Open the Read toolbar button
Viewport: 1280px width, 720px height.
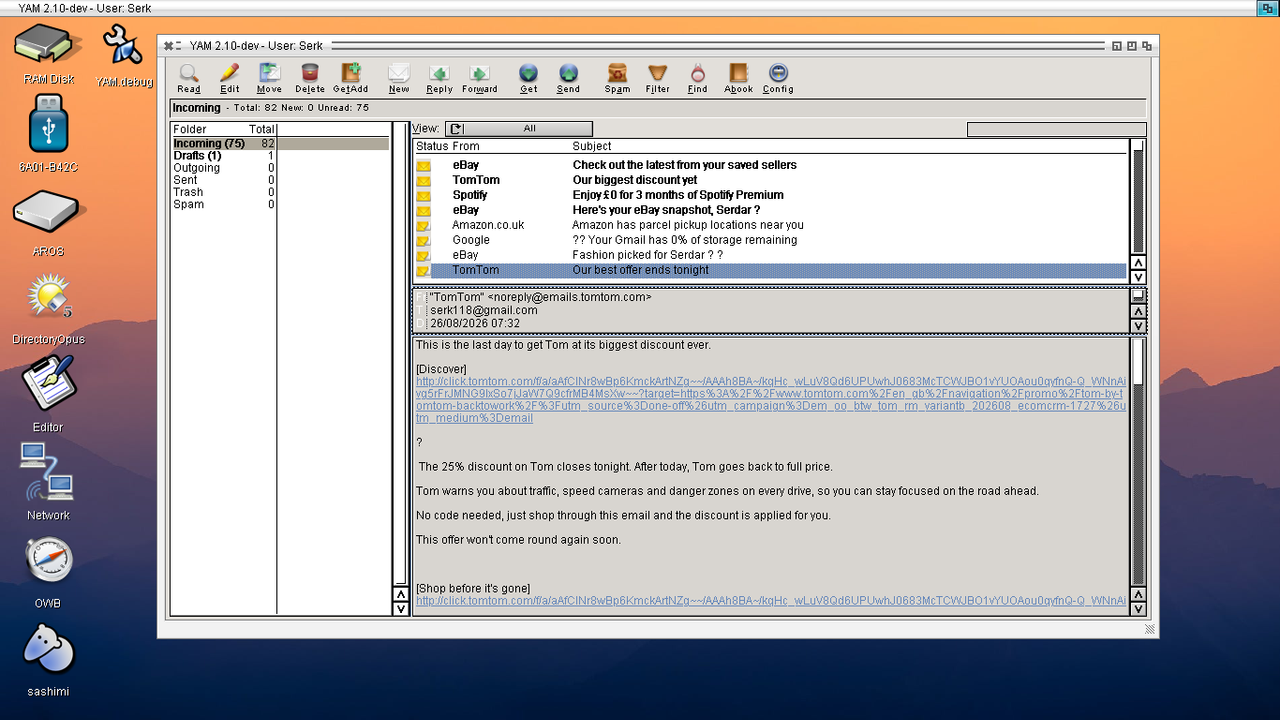click(188, 78)
